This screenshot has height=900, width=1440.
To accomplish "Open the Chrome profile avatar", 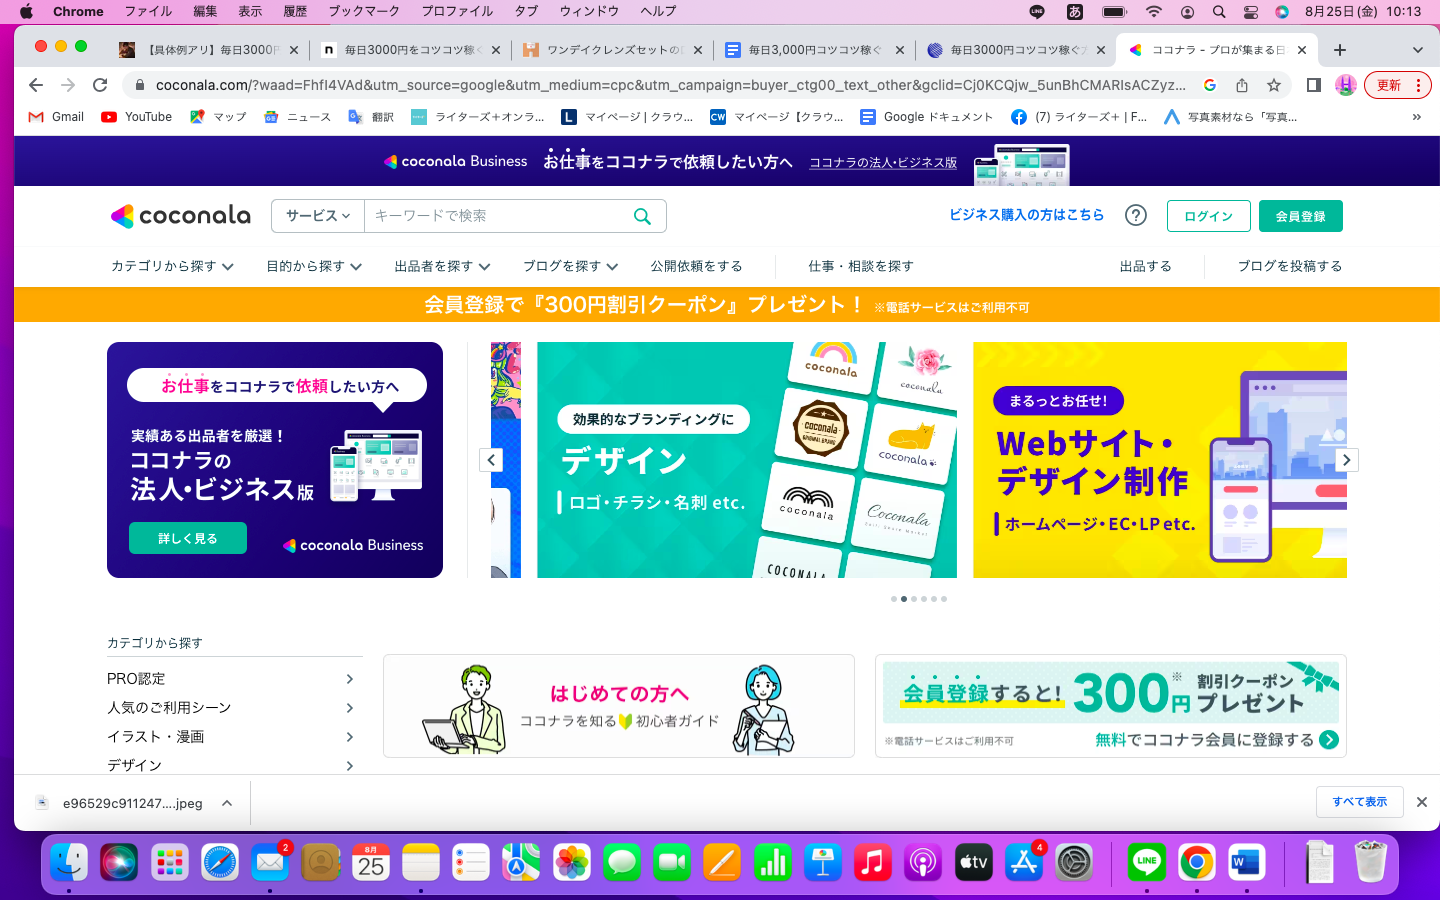I will click(1346, 85).
